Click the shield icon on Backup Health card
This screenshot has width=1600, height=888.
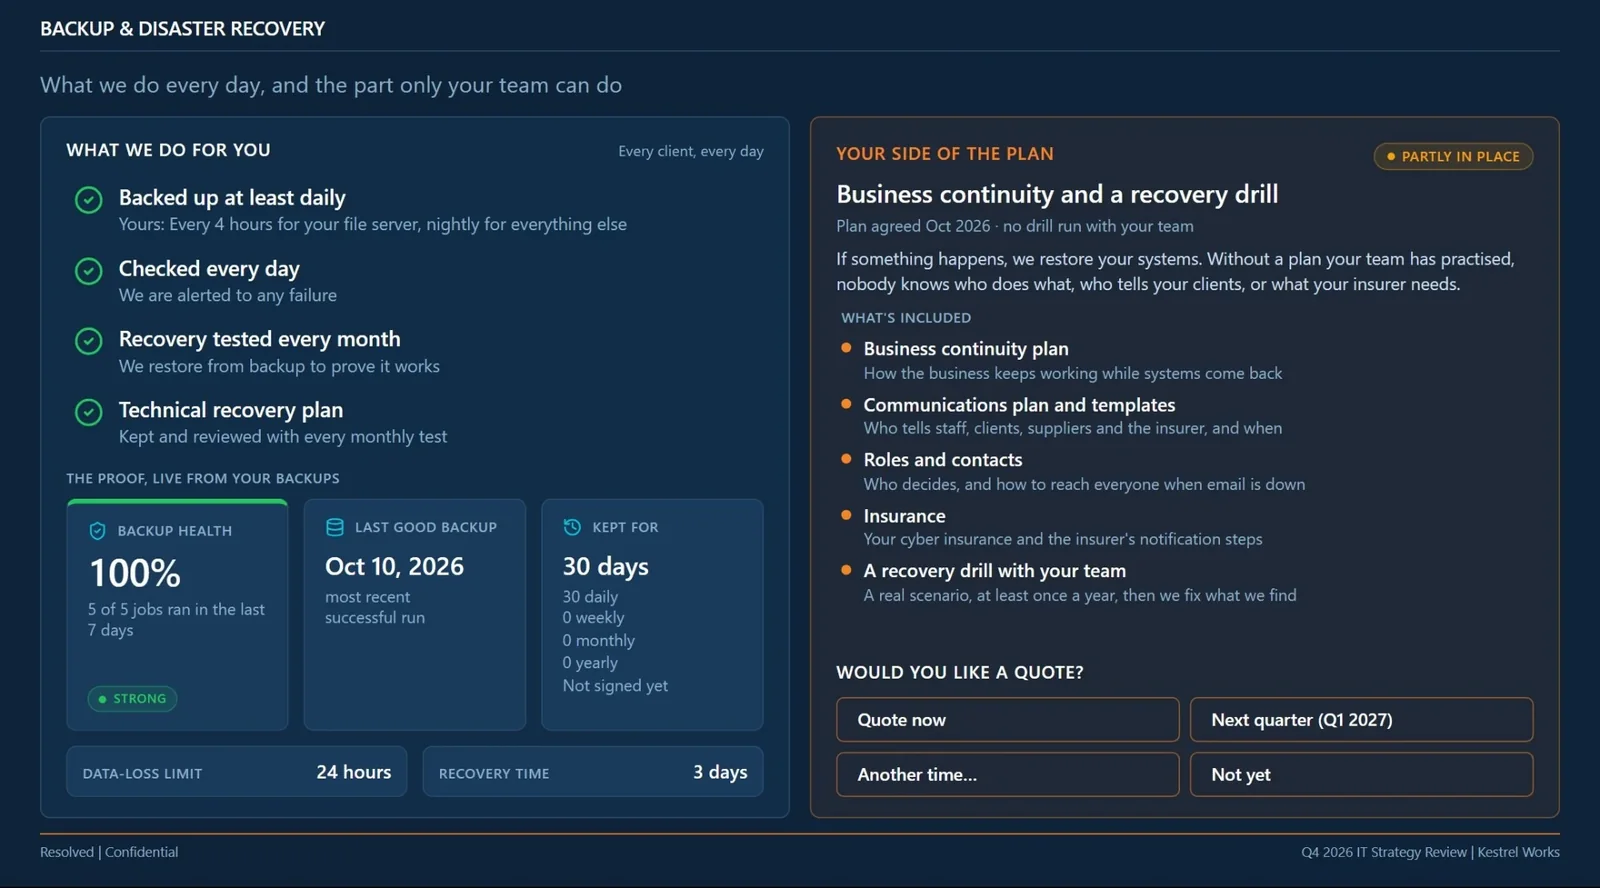click(97, 531)
